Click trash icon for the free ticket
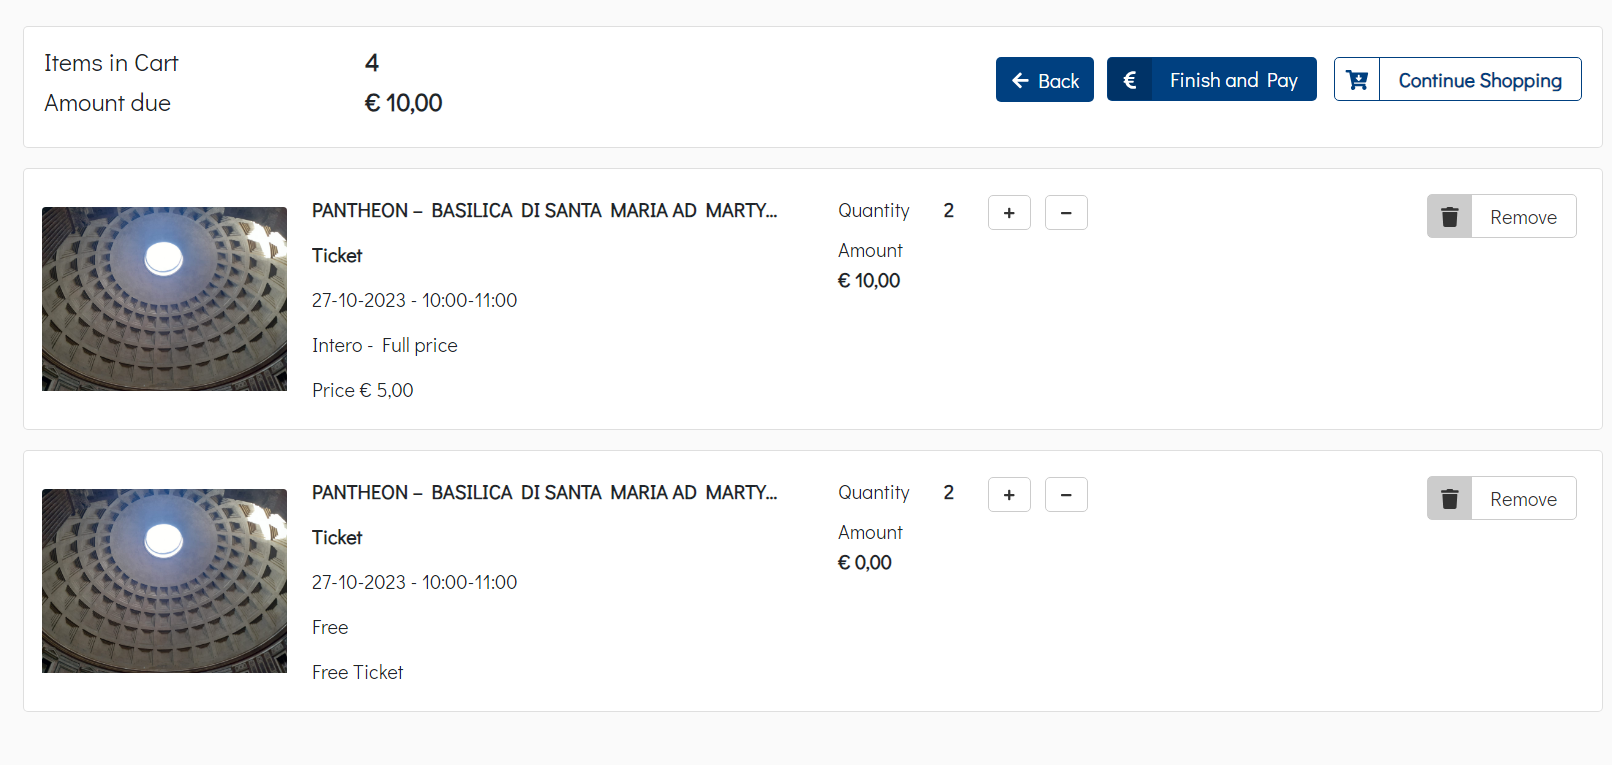1612x765 pixels. (x=1450, y=499)
